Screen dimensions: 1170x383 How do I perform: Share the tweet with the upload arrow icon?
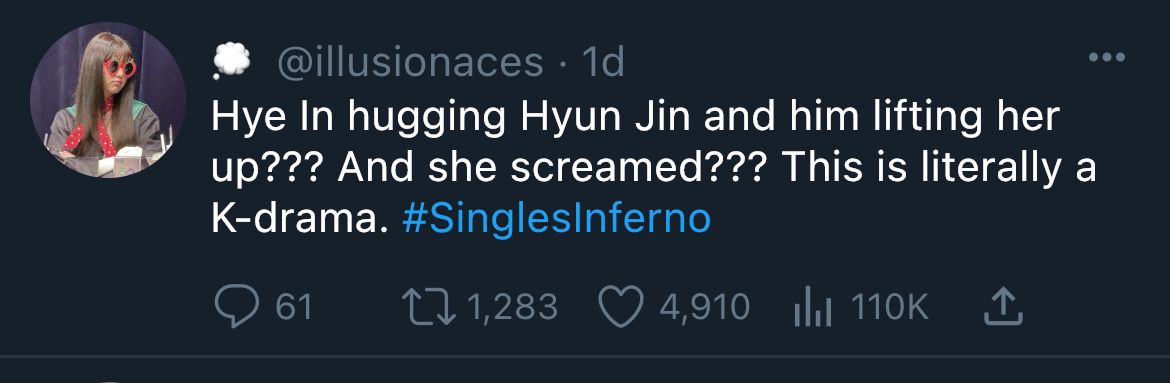coord(1003,307)
